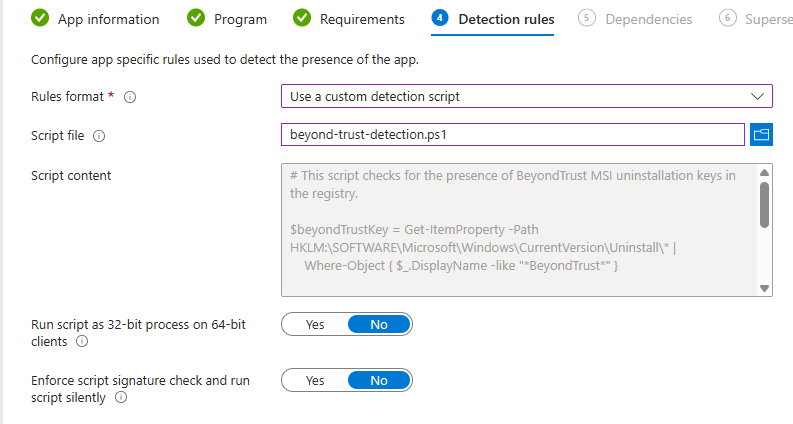Go to the Requirements tab
Image resolution: width=793 pixels, height=424 pixels.
tap(349, 19)
